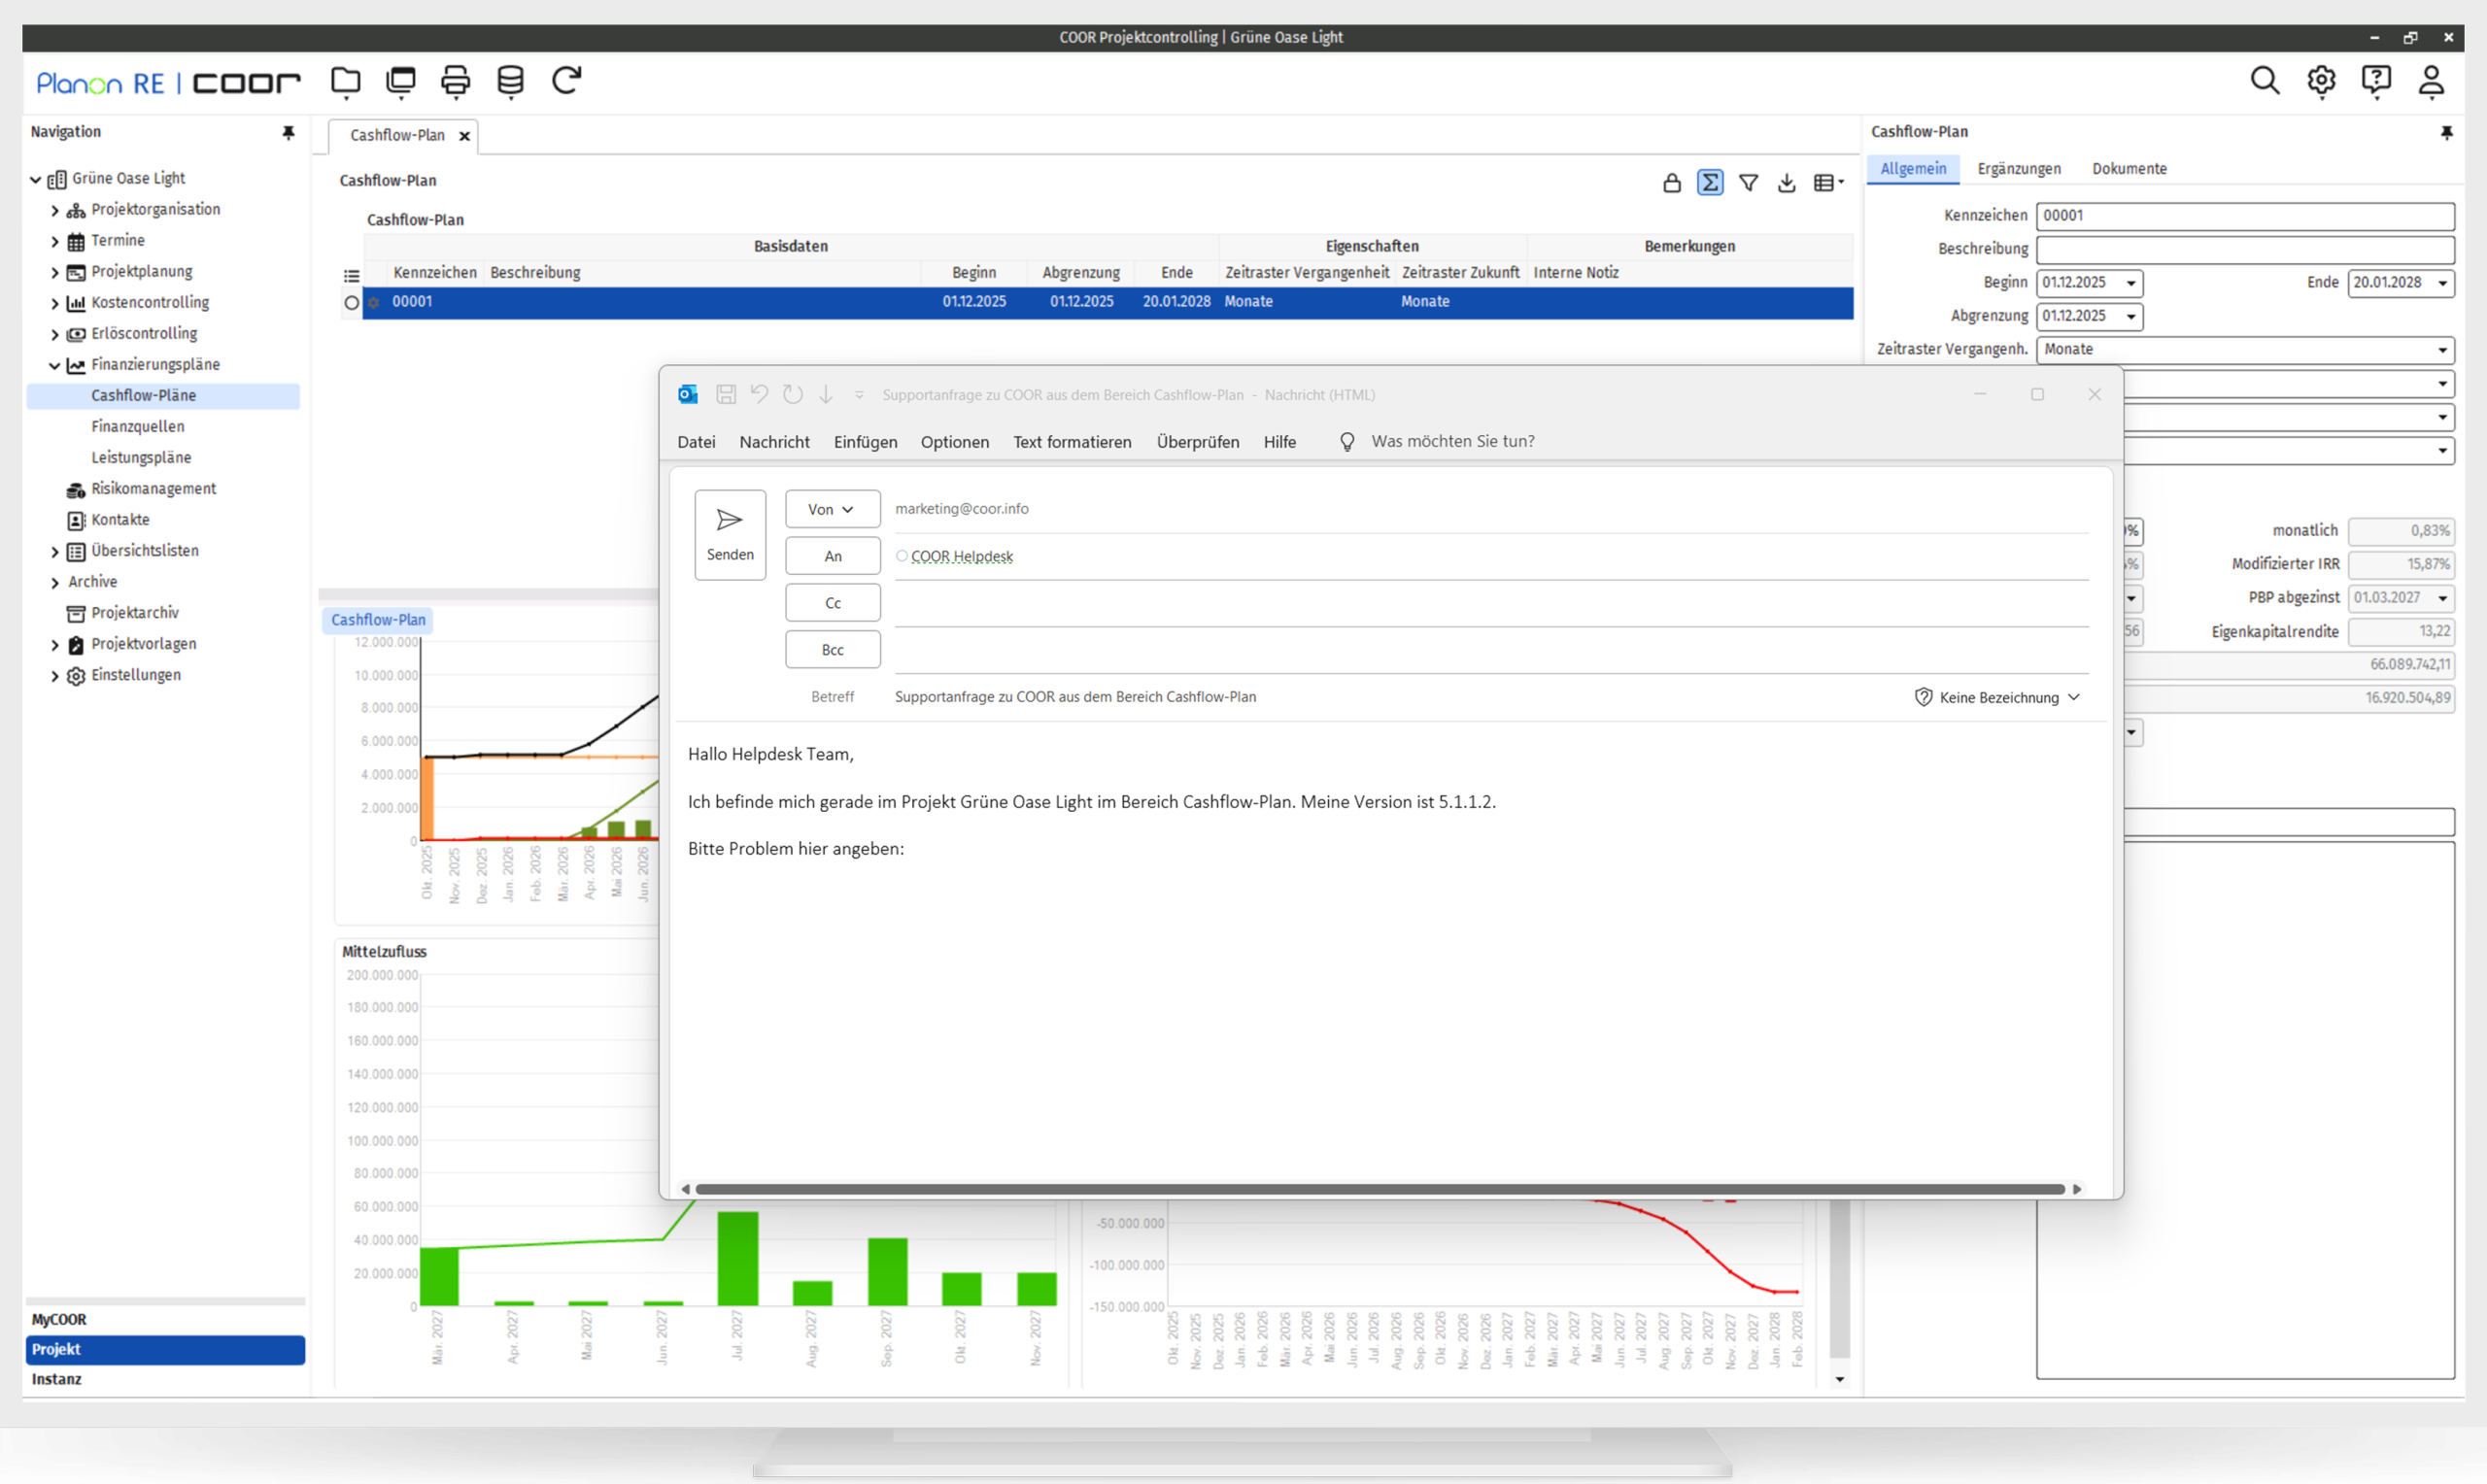
Task: Expand the Kostencontrolling tree node
Action: (x=55, y=303)
